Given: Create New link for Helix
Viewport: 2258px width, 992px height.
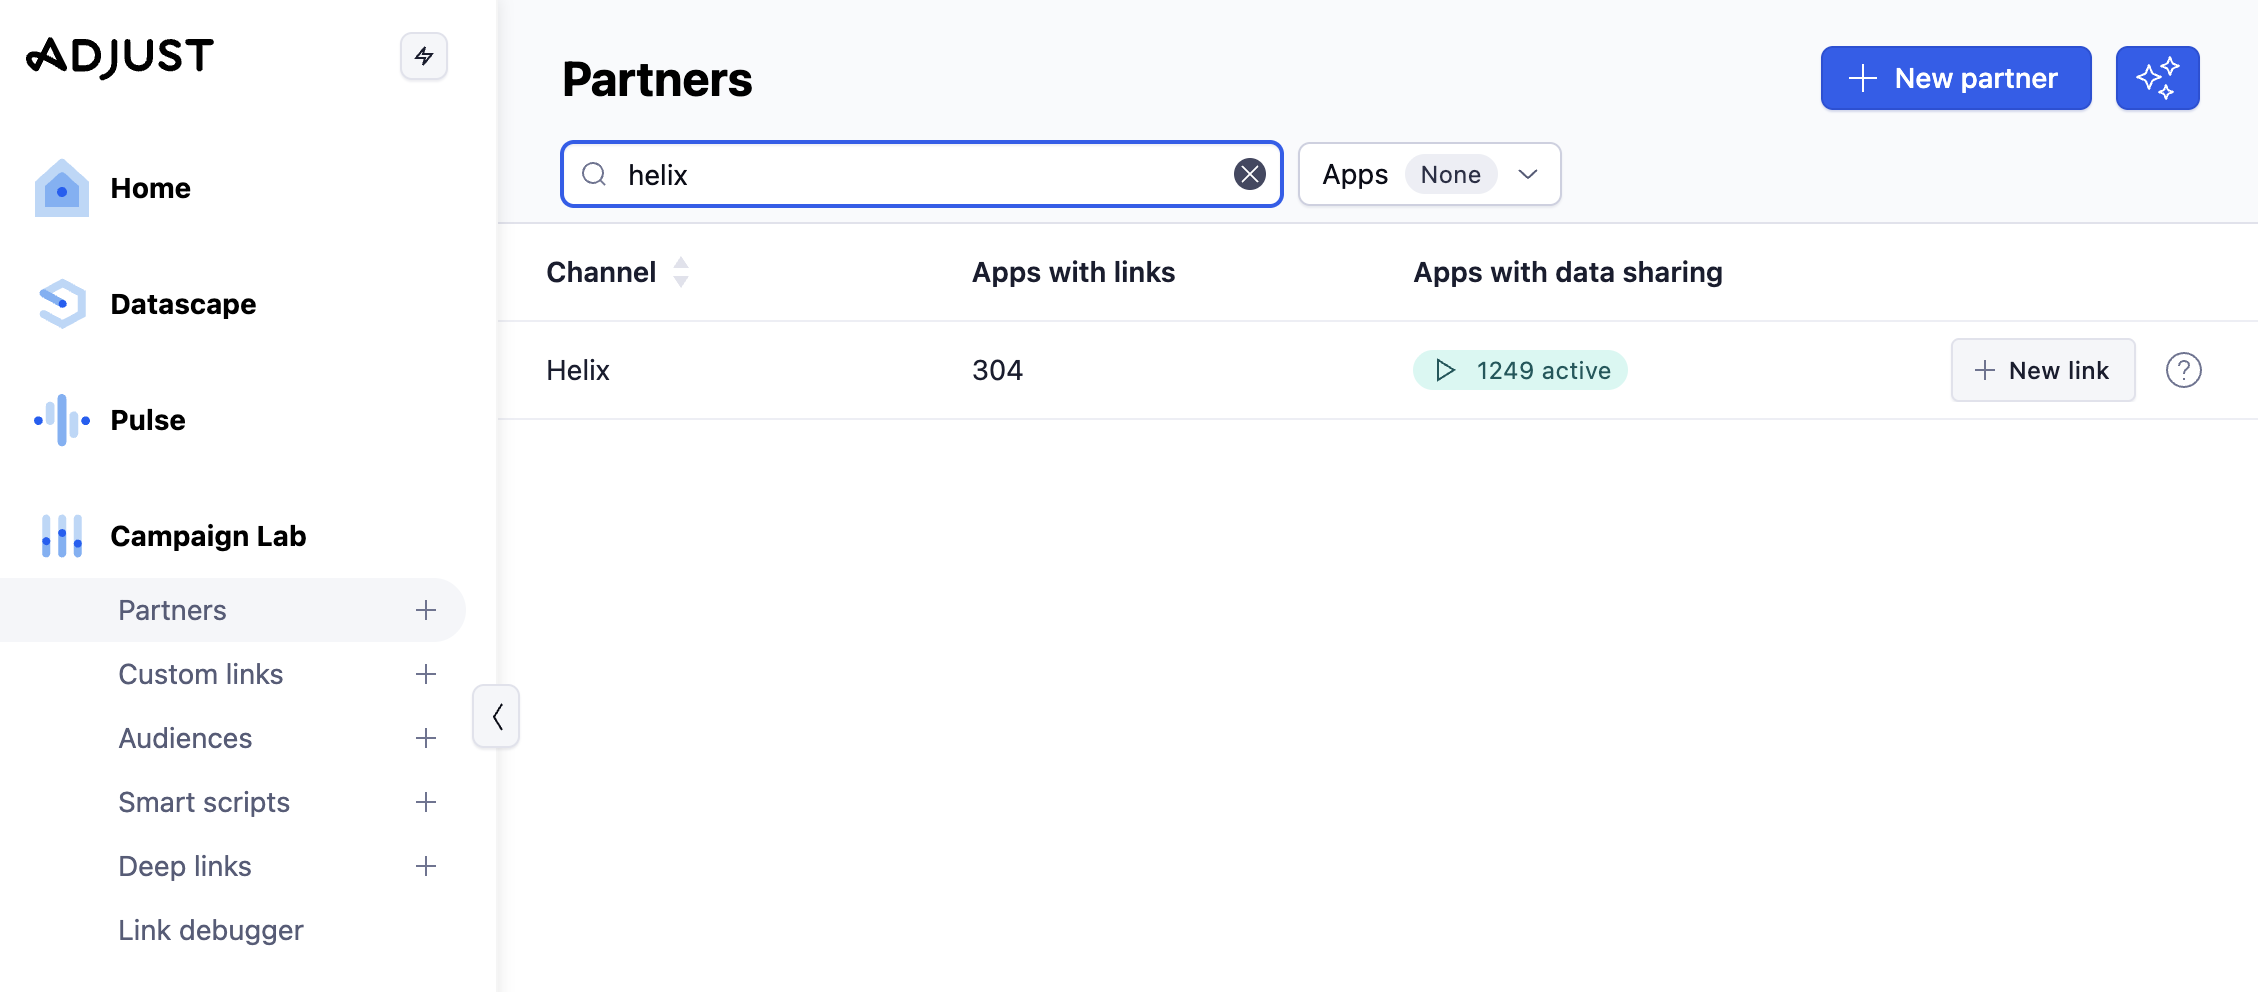Looking at the screenshot, I should pos(2043,370).
